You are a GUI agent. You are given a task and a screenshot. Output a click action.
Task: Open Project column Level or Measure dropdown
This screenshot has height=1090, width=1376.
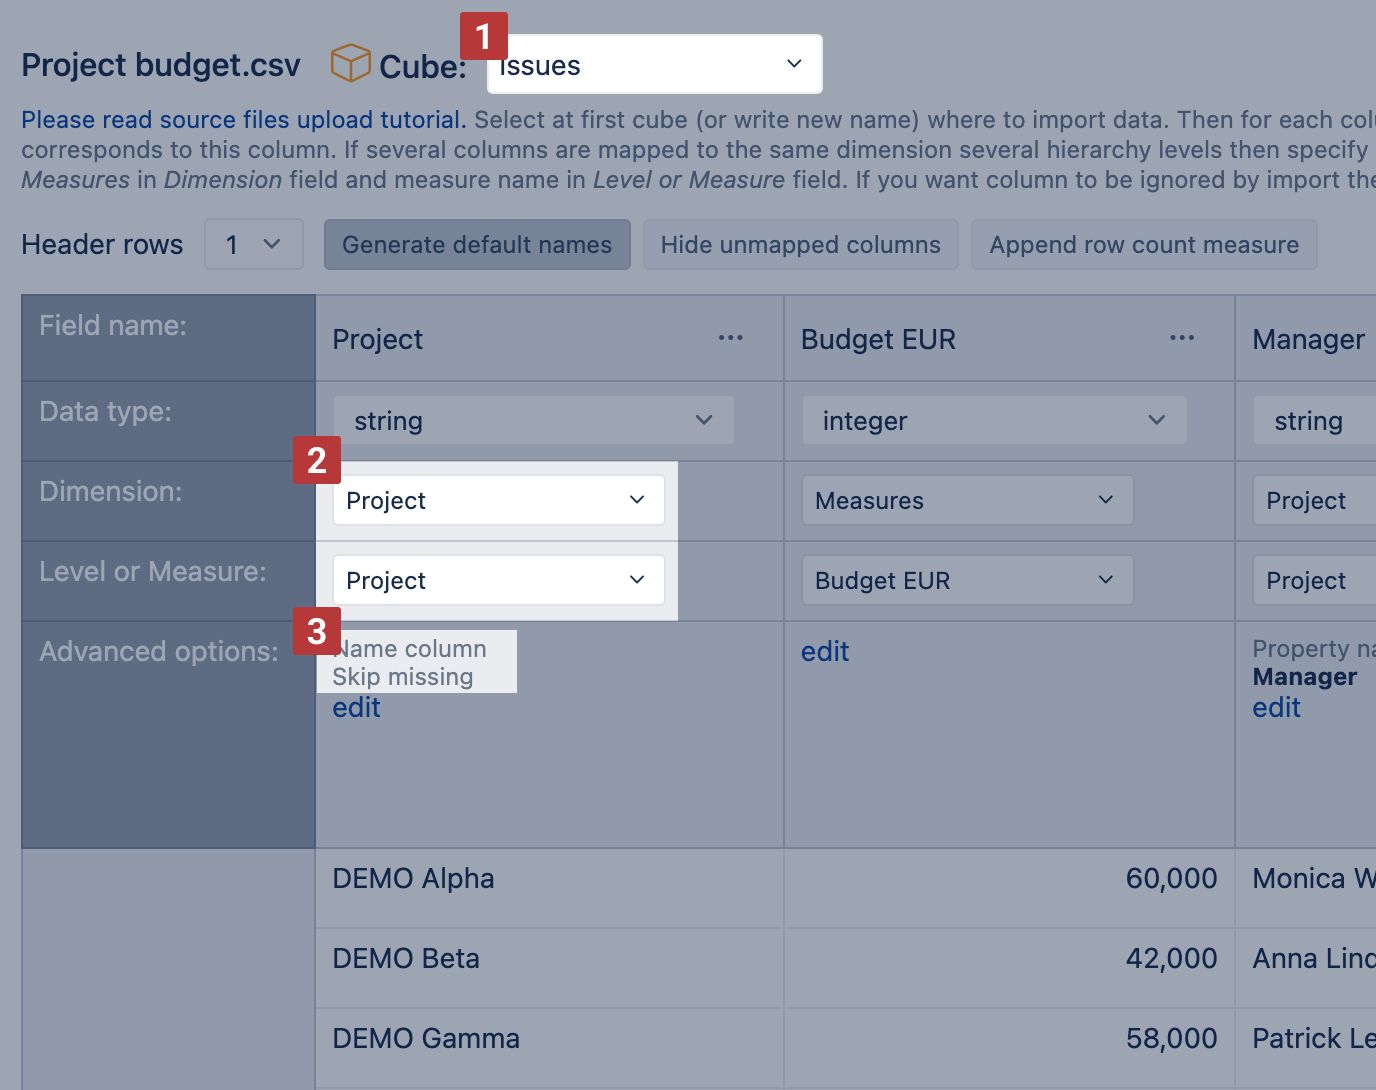pos(498,580)
